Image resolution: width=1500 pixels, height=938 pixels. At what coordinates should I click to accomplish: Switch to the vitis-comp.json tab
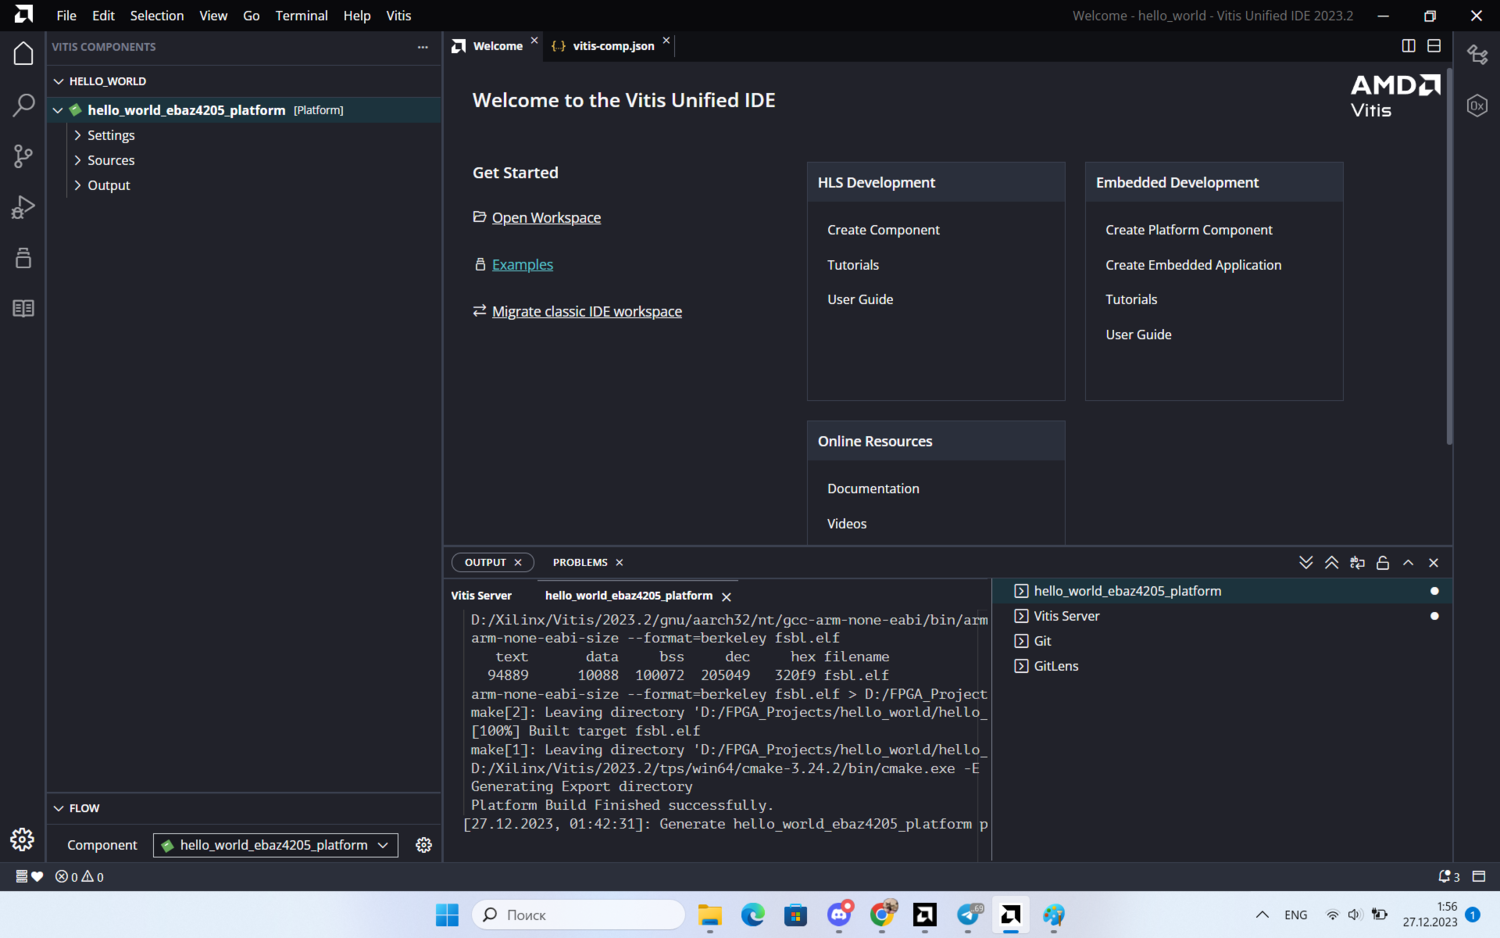612,46
